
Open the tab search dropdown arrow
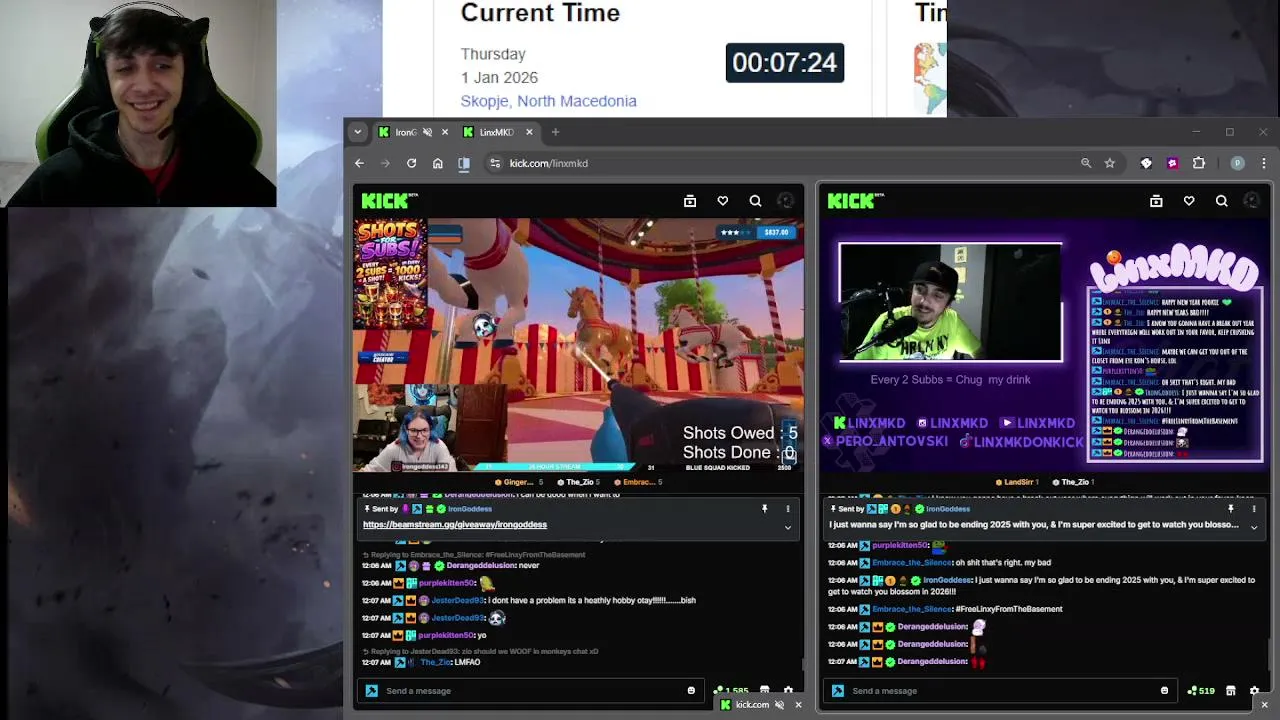pyautogui.click(x=358, y=132)
